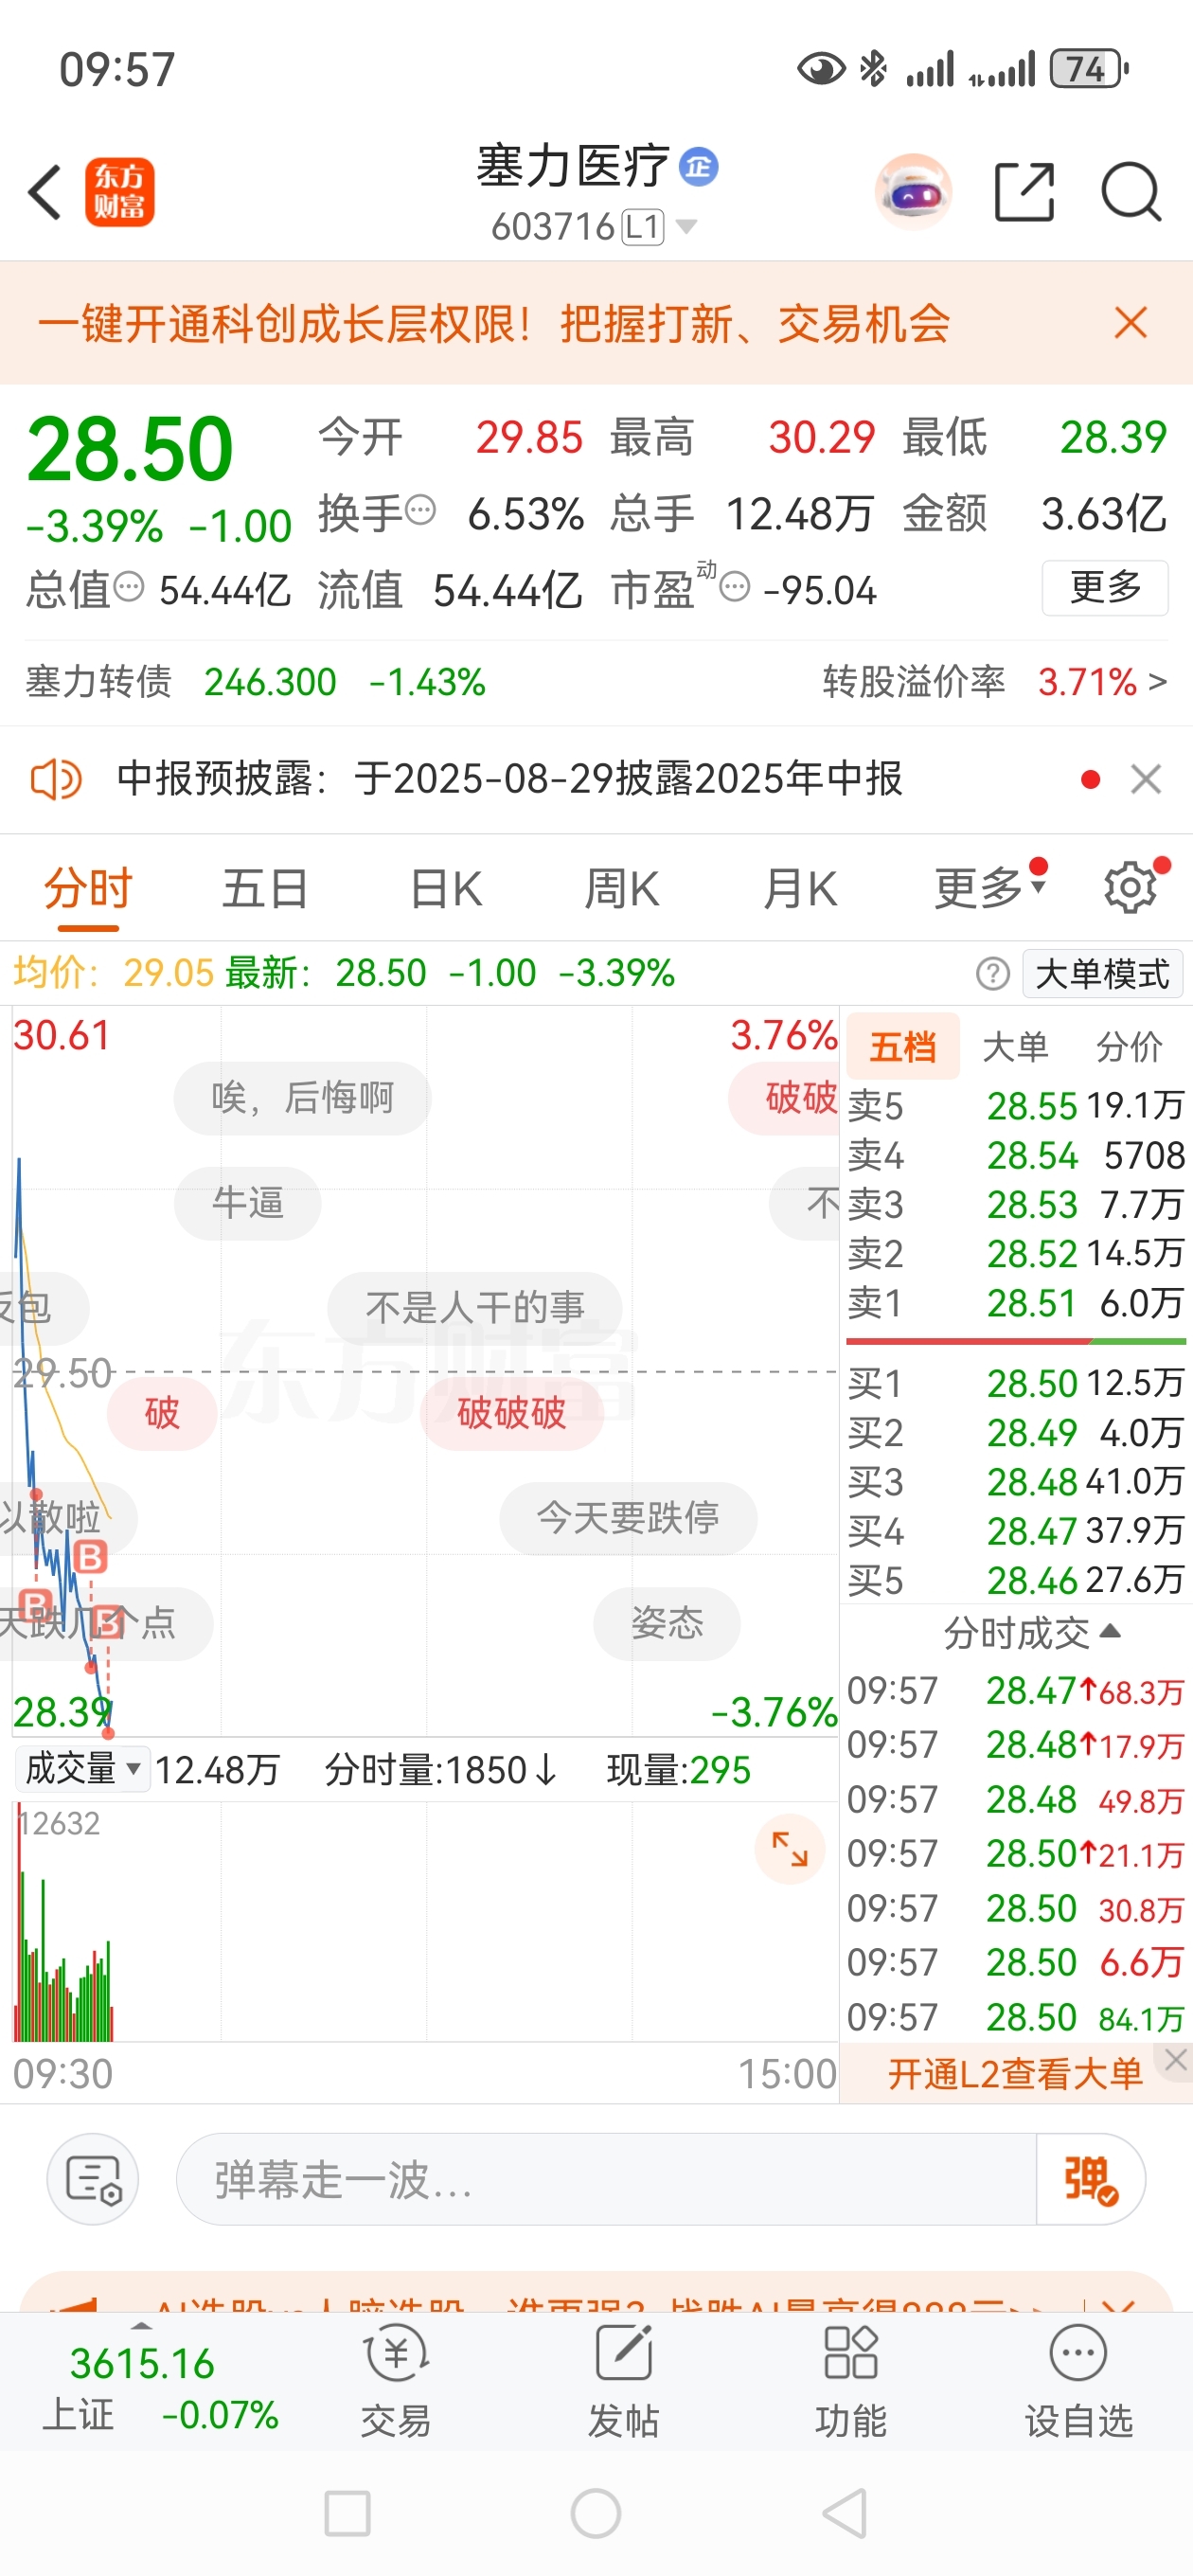Open the 东方财富 app logo
The image size is (1193, 2576).
tap(119, 192)
